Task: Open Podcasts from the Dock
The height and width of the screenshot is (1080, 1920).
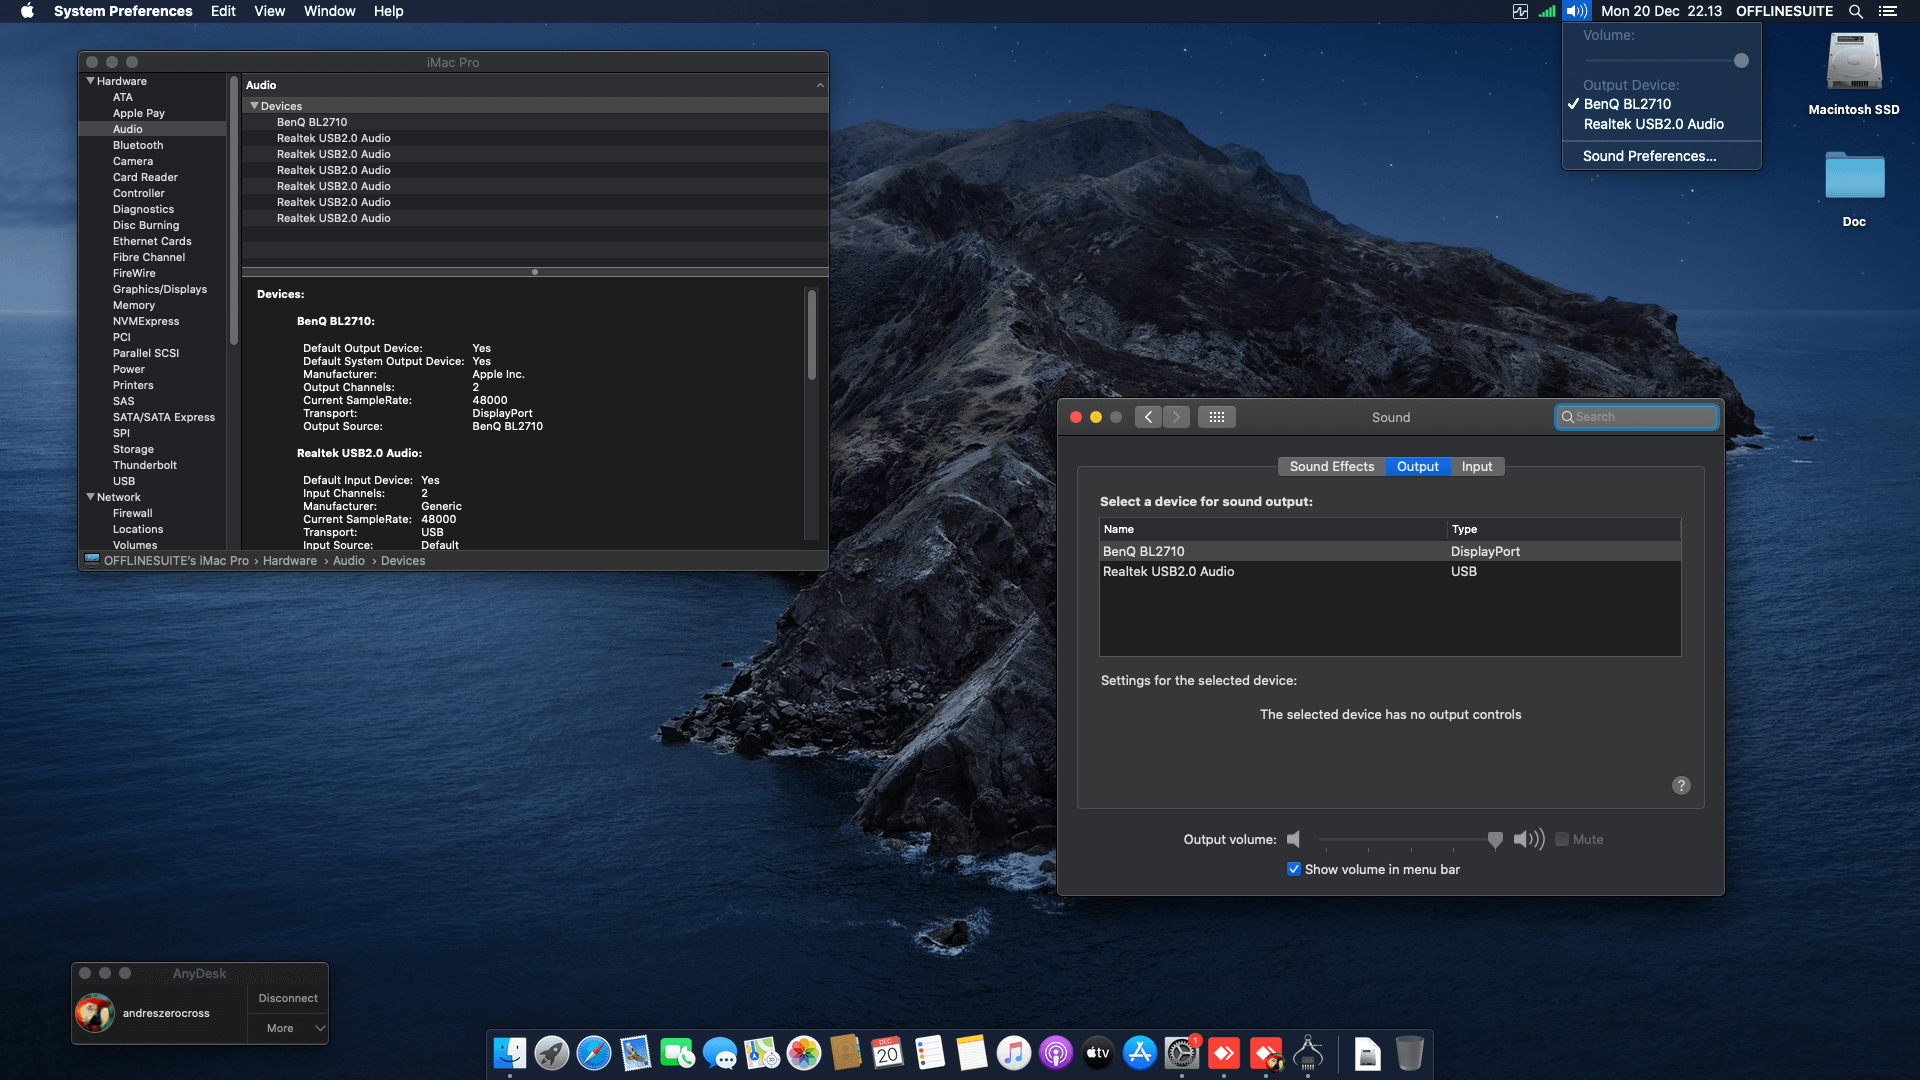Action: pyautogui.click(x=1056, y=1053)
